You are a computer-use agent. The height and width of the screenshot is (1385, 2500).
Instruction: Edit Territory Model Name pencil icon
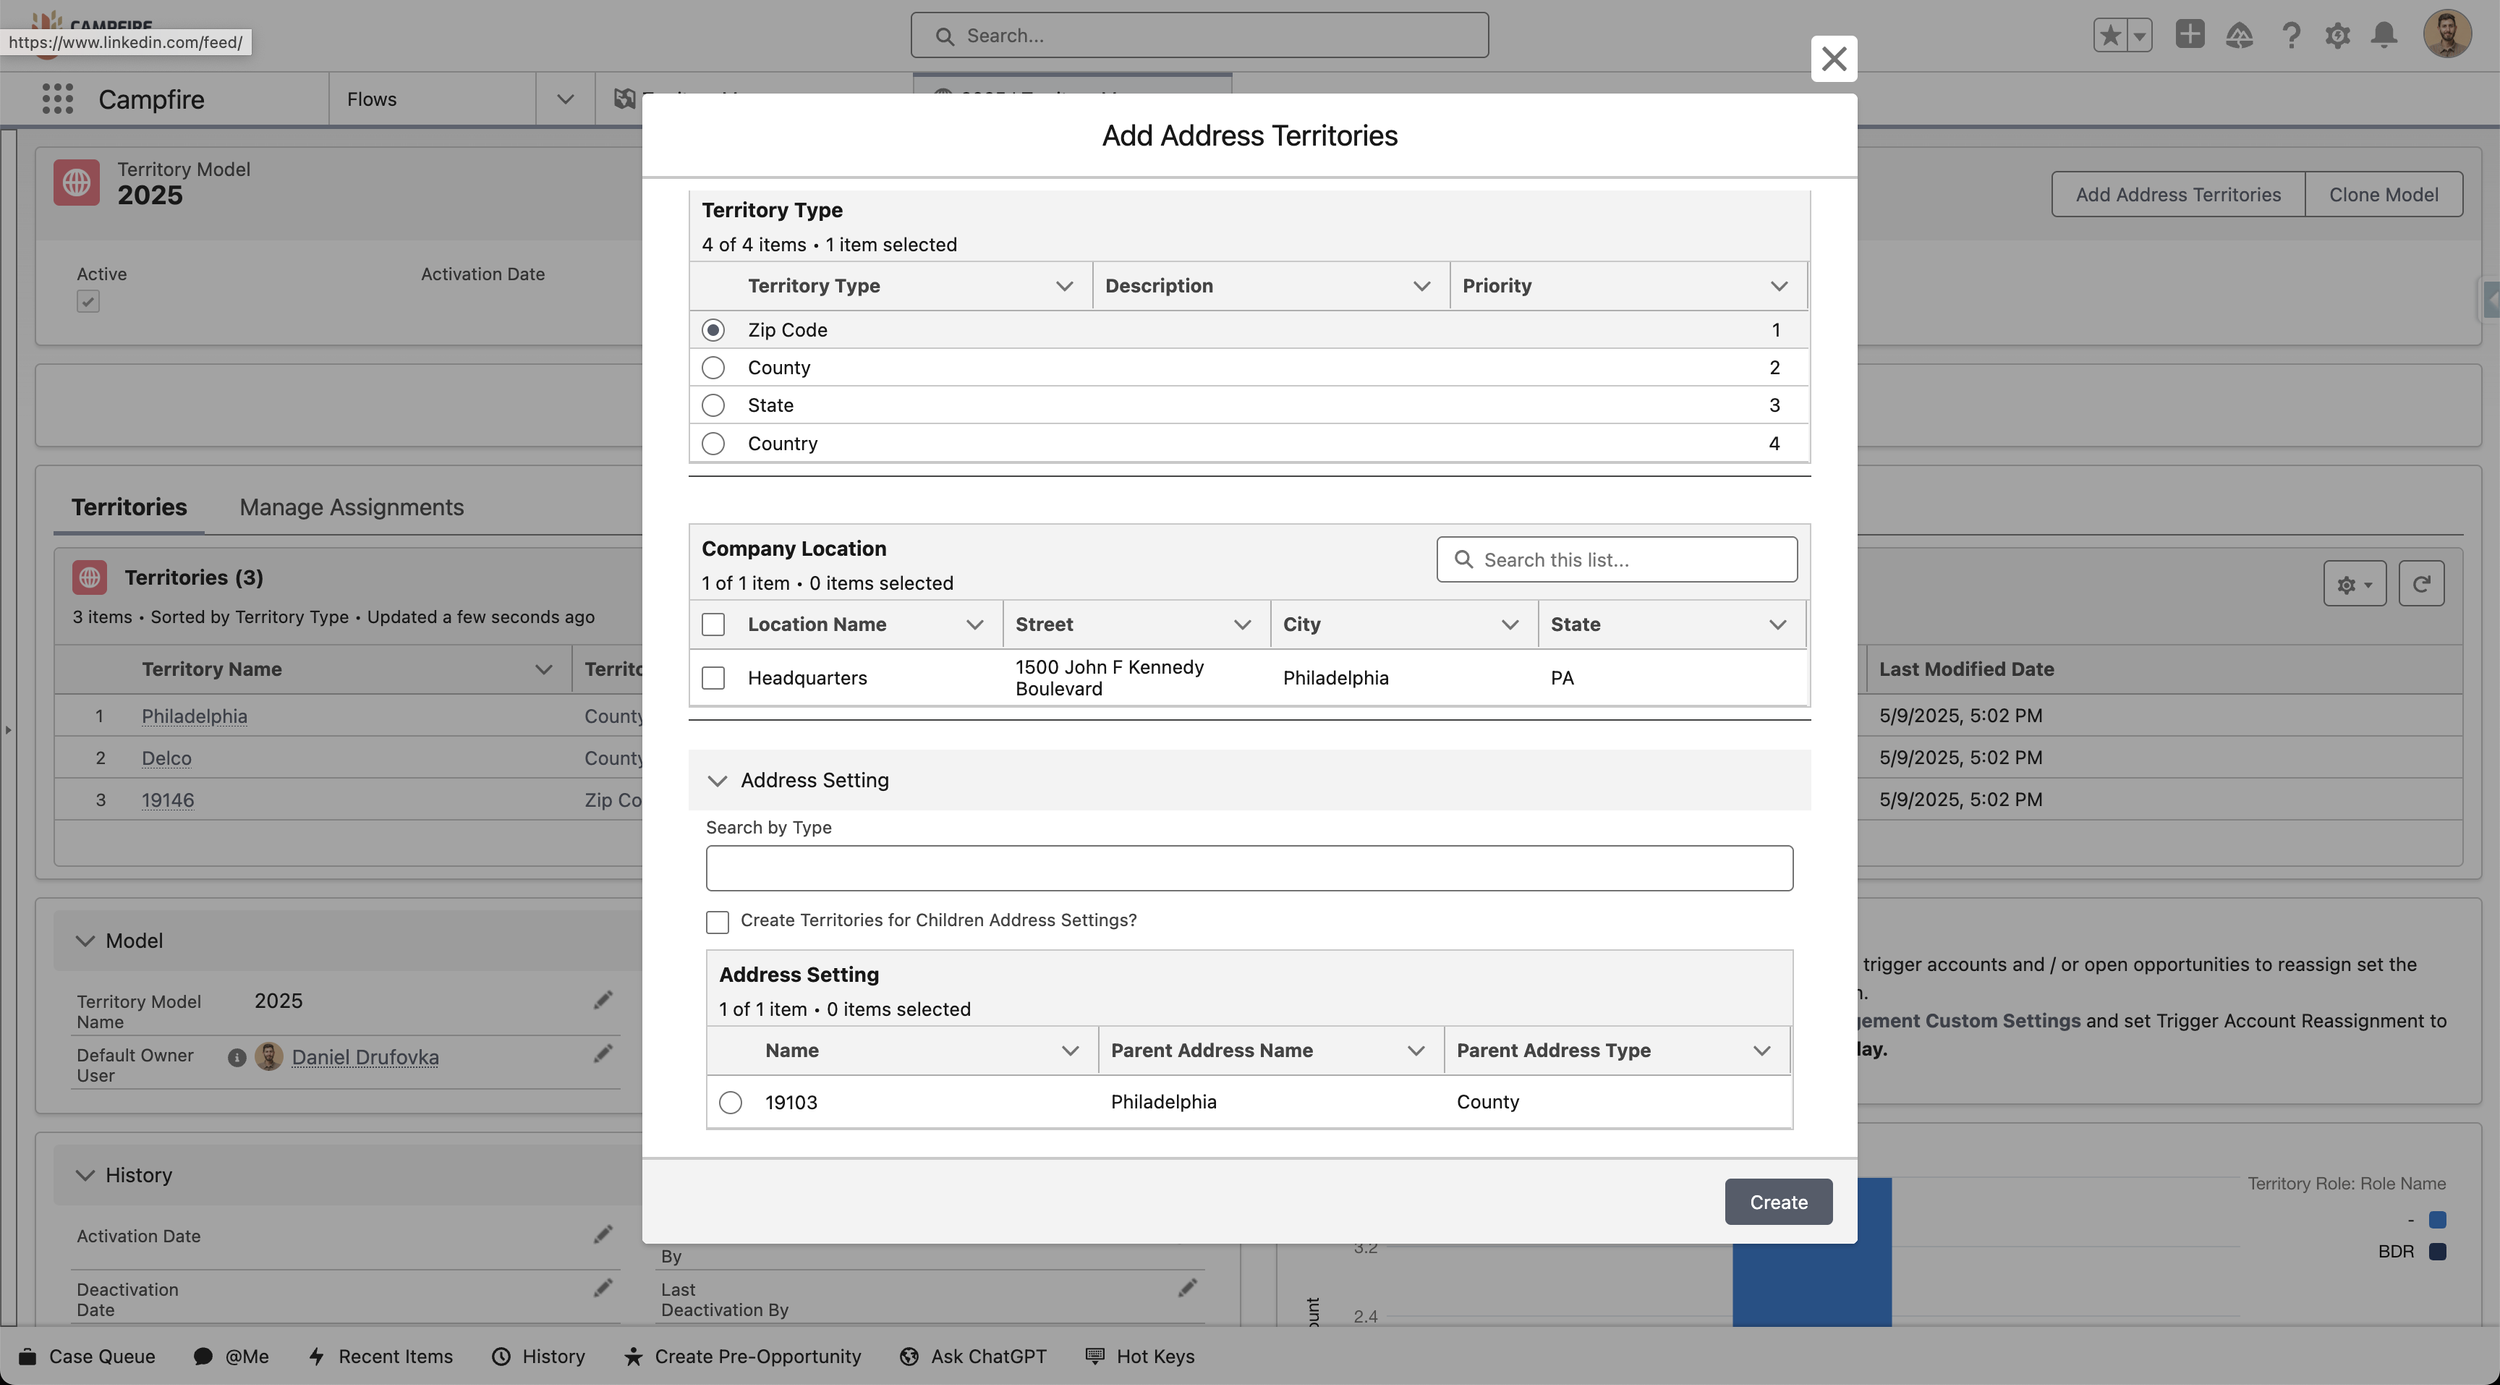[x=602, y=1000]
